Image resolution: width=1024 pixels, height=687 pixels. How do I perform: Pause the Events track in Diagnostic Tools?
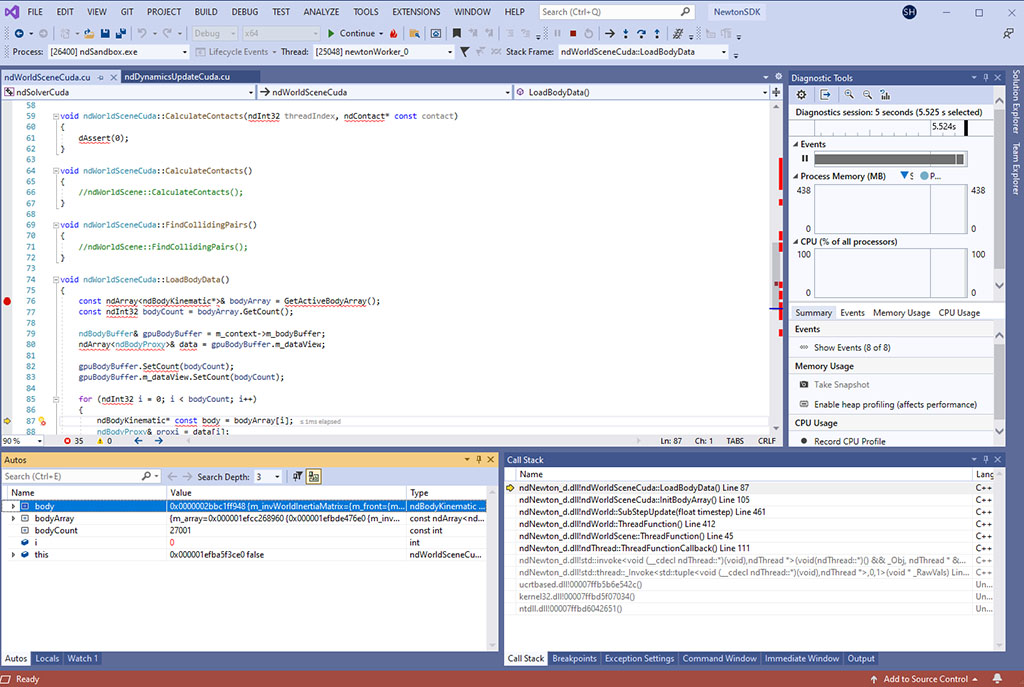click(805, 159)
